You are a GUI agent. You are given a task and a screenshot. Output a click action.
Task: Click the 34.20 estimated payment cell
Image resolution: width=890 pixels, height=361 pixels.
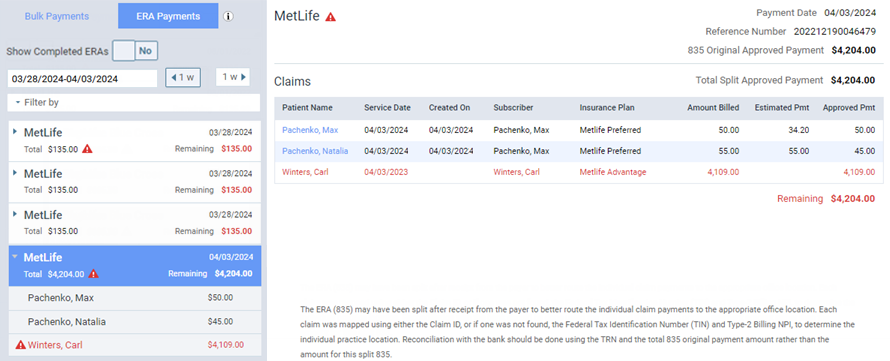[x=799, y=130]
